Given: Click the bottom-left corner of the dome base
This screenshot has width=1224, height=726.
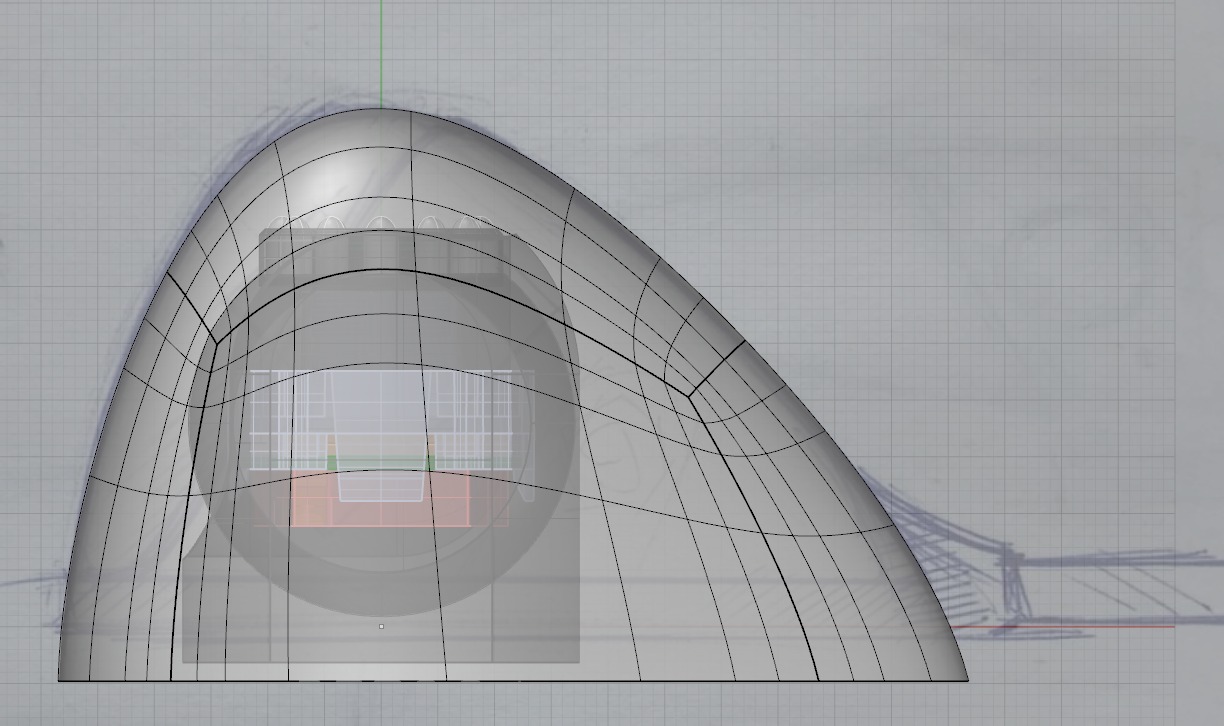Looking at the screenshot, I should tap(60, 680).
